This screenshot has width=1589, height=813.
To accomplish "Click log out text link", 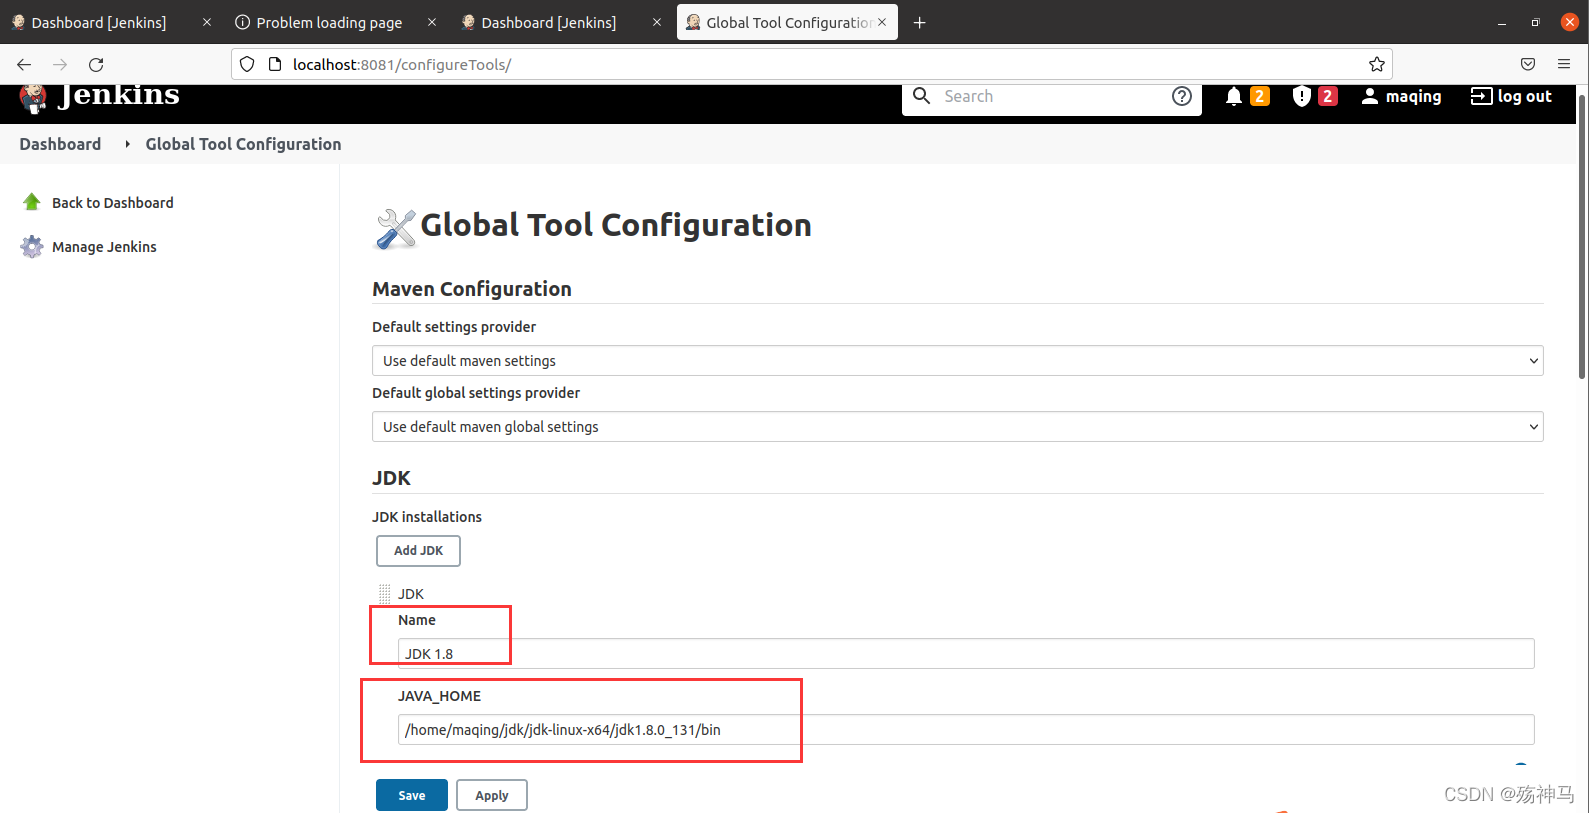I will pos(1525,96).
